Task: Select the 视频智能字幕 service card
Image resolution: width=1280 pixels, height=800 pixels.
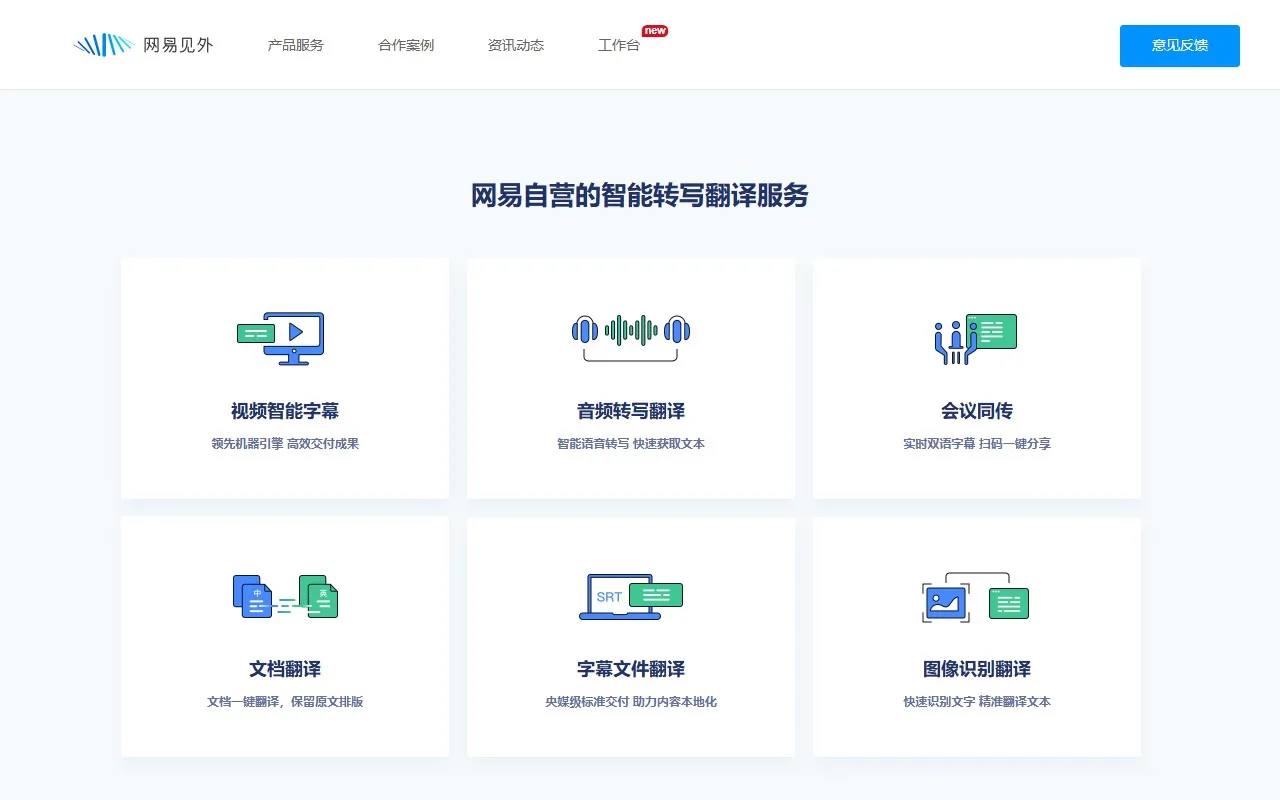Action: click(x=284, y=378)
